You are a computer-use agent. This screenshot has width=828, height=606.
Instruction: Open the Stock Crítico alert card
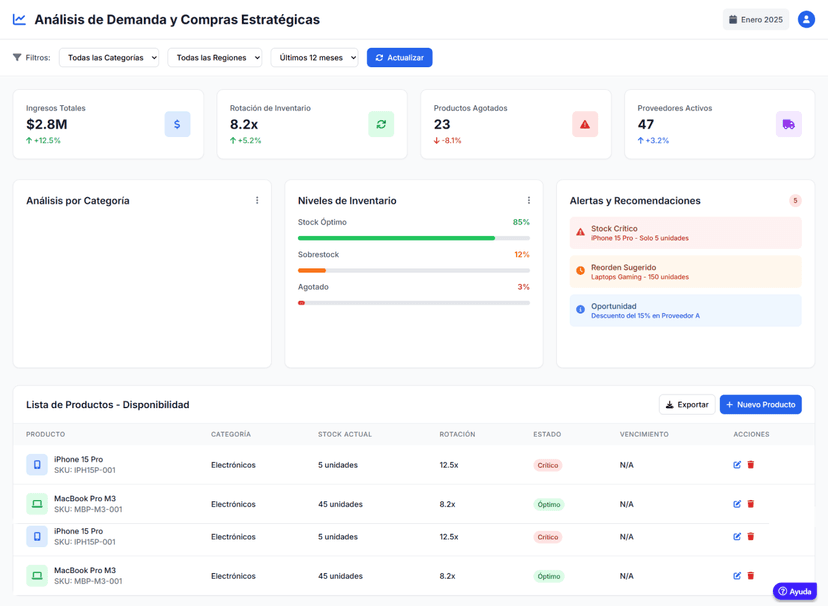click(x=685, y=233)
